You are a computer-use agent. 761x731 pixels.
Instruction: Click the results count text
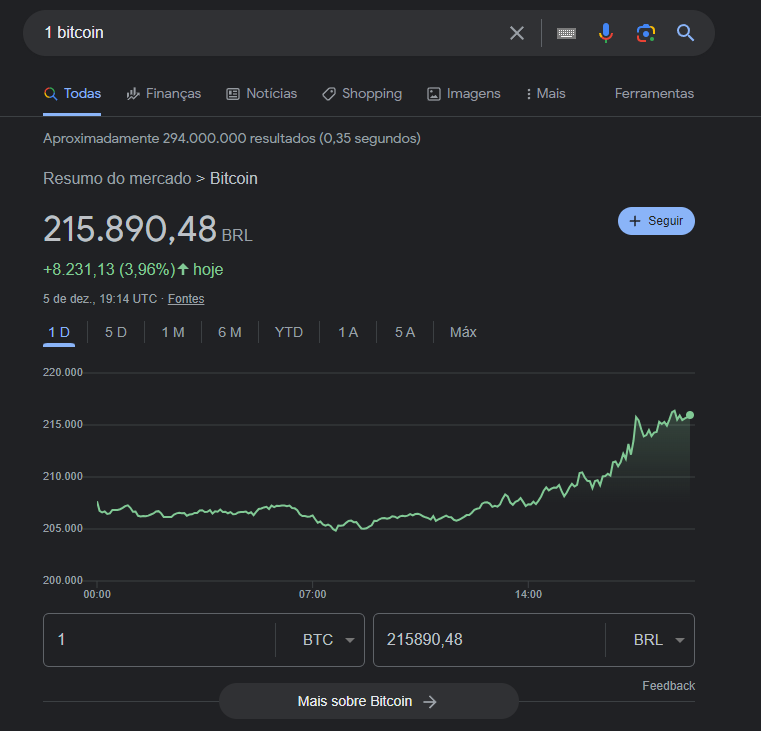[232, 138]
